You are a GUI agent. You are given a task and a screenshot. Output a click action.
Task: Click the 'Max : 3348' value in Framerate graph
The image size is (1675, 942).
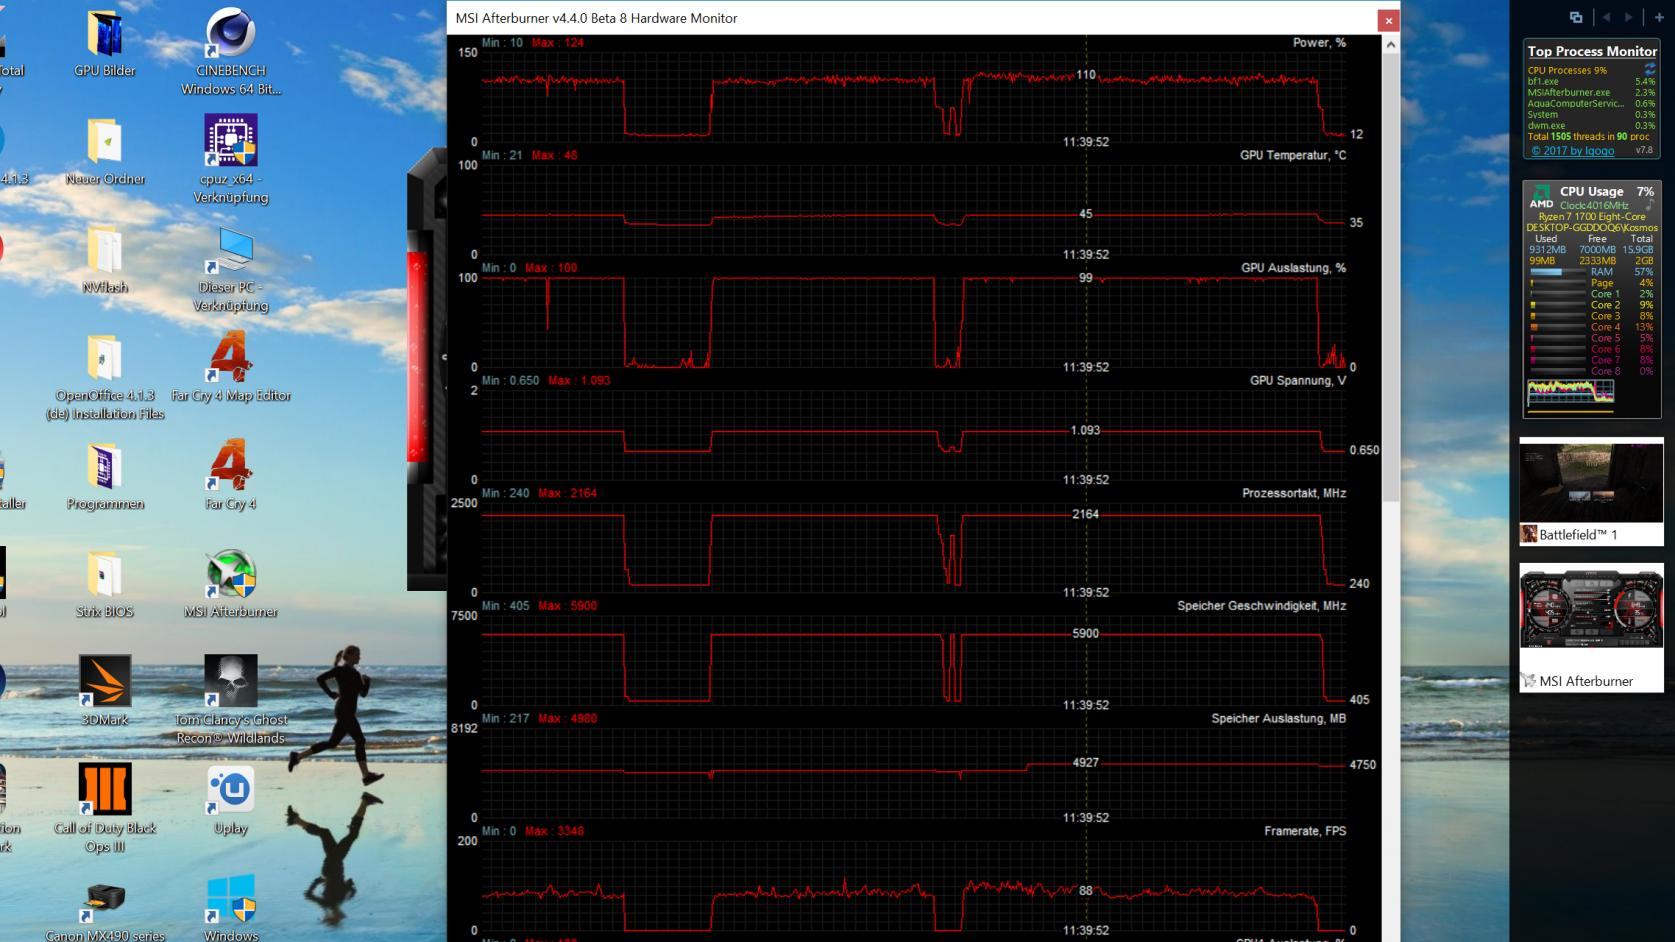[x=554, y=831]
